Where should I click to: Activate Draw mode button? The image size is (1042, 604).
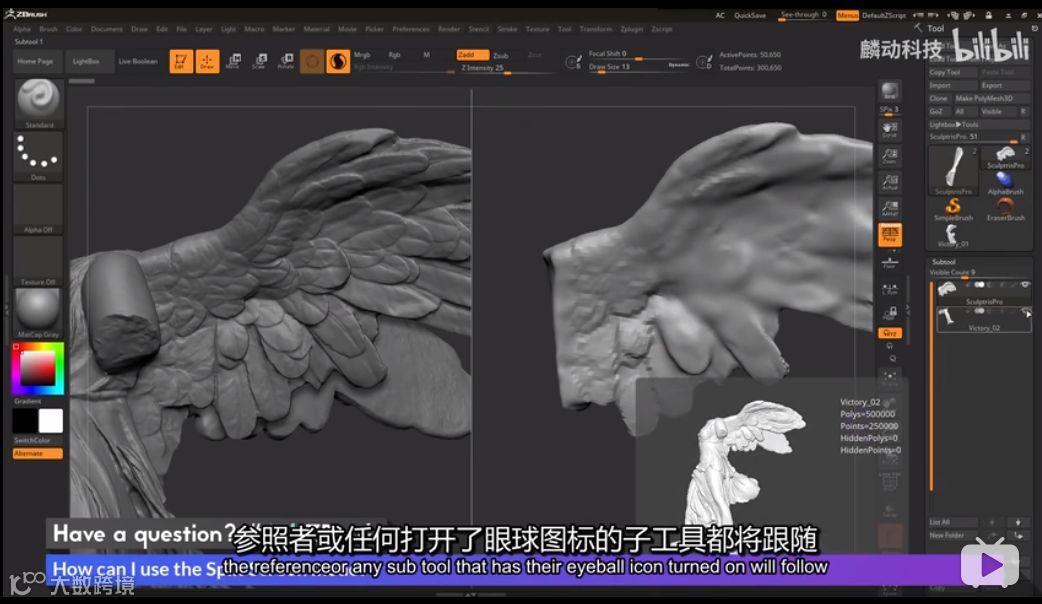pyautogui.click(x=207, y=61)
